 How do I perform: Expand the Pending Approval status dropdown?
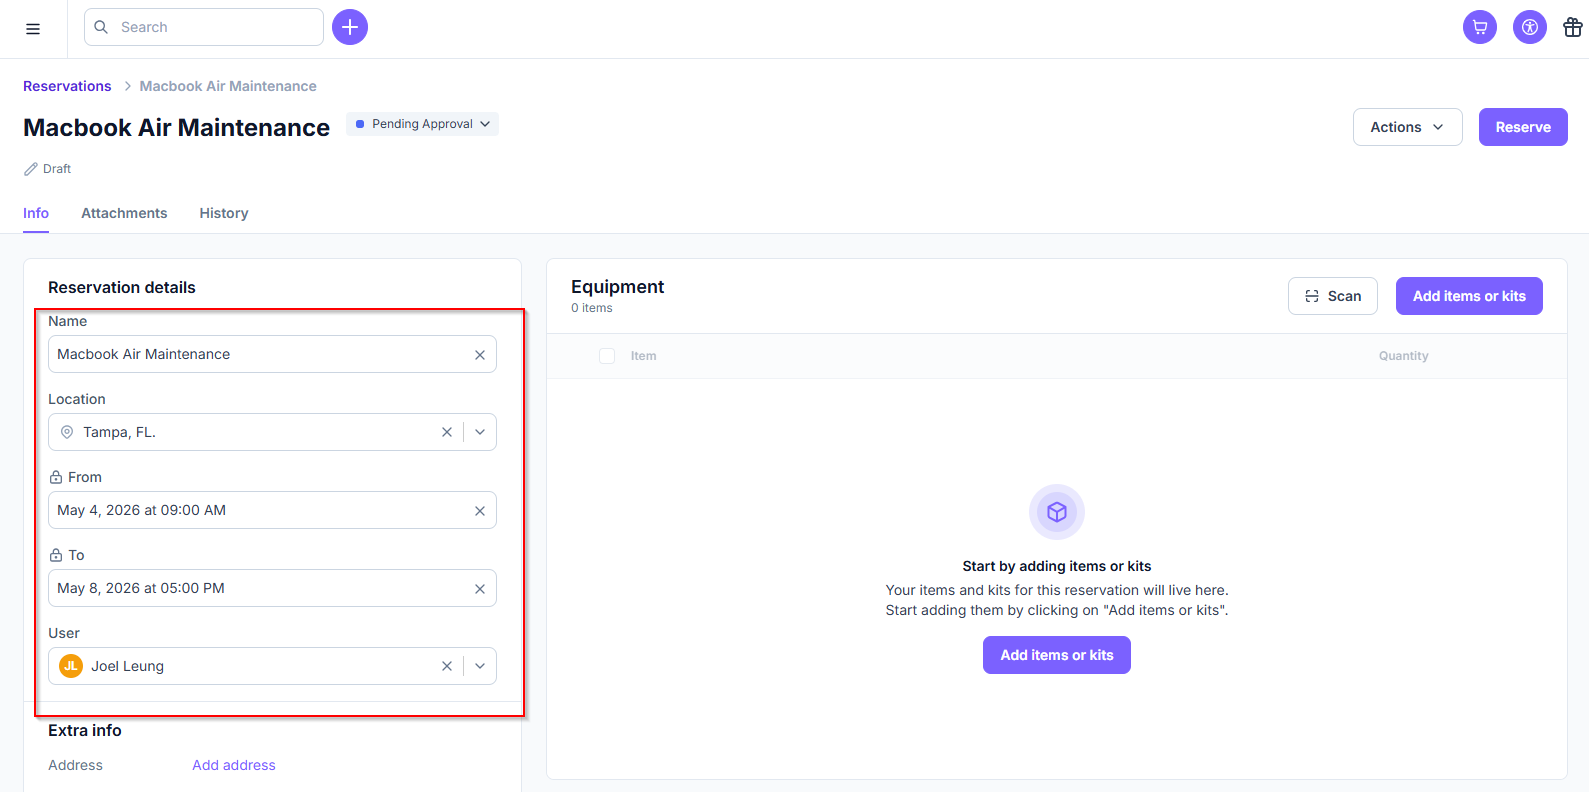[423, 124]
